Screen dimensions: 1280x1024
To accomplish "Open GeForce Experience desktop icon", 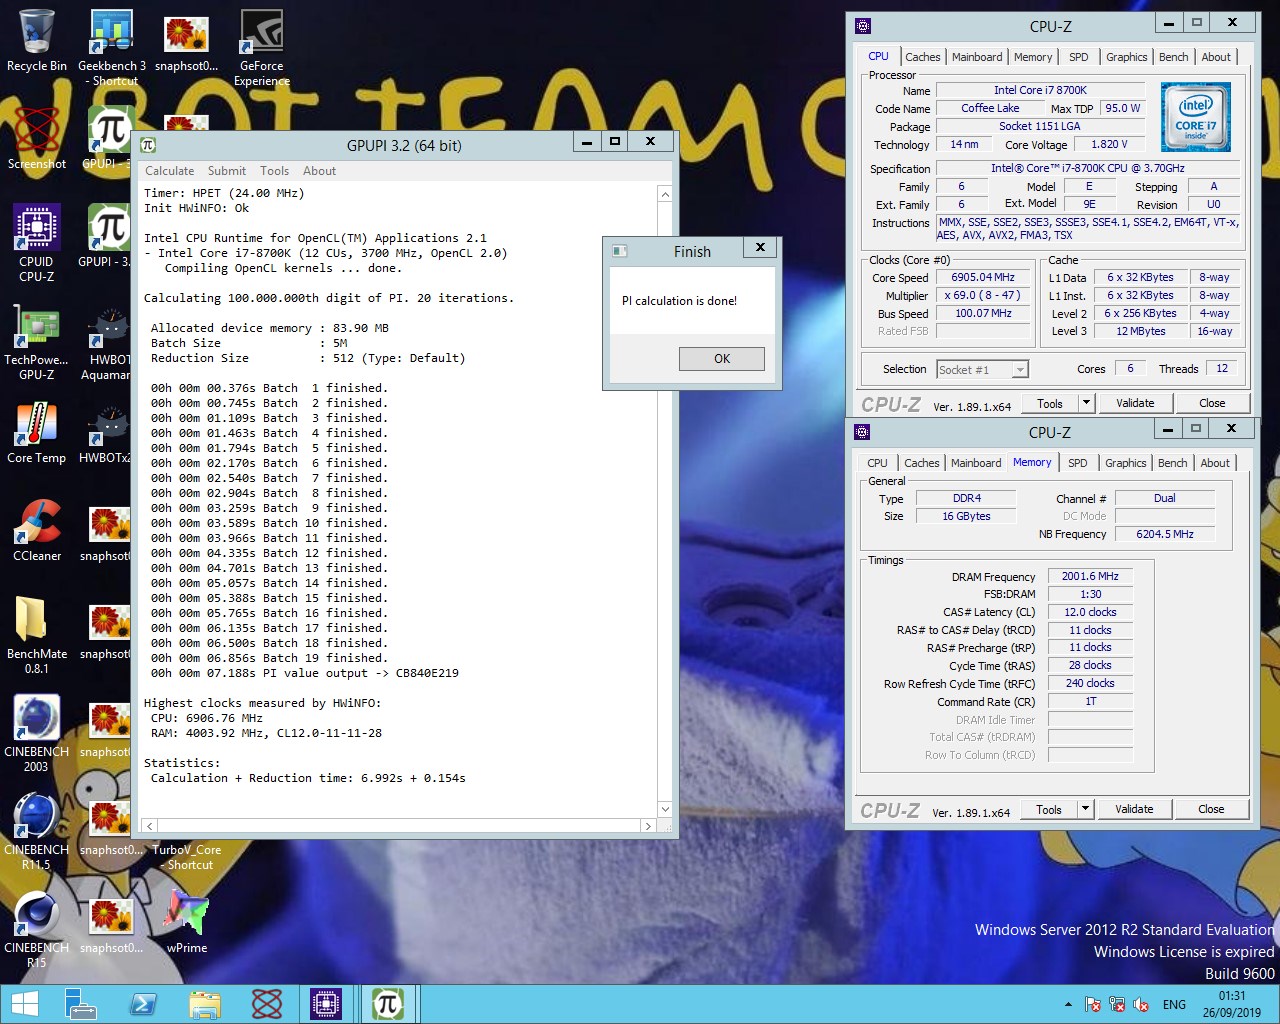I will click(x=261, y=47).
